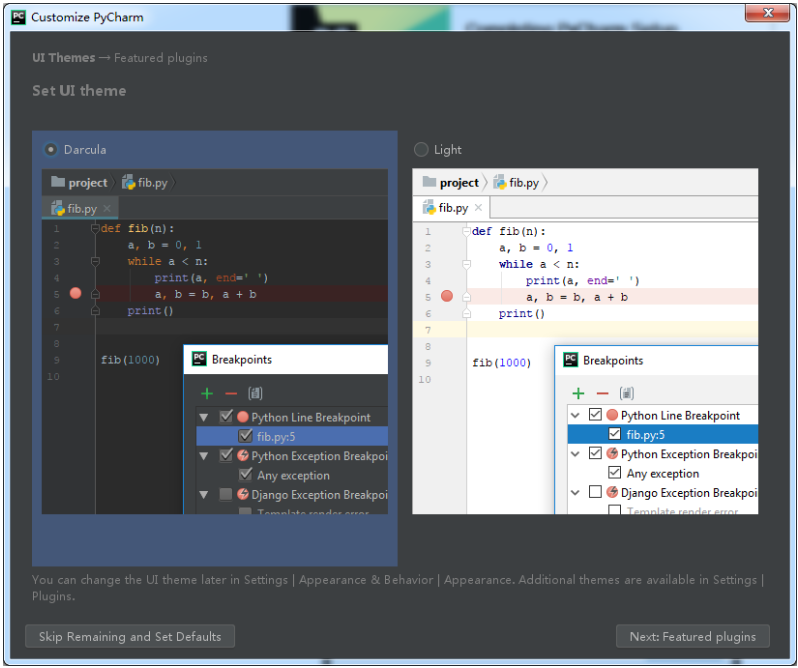798x668 pixels.
Task: Click the fib.py tab in Light preview
Action: pos(451,208)
